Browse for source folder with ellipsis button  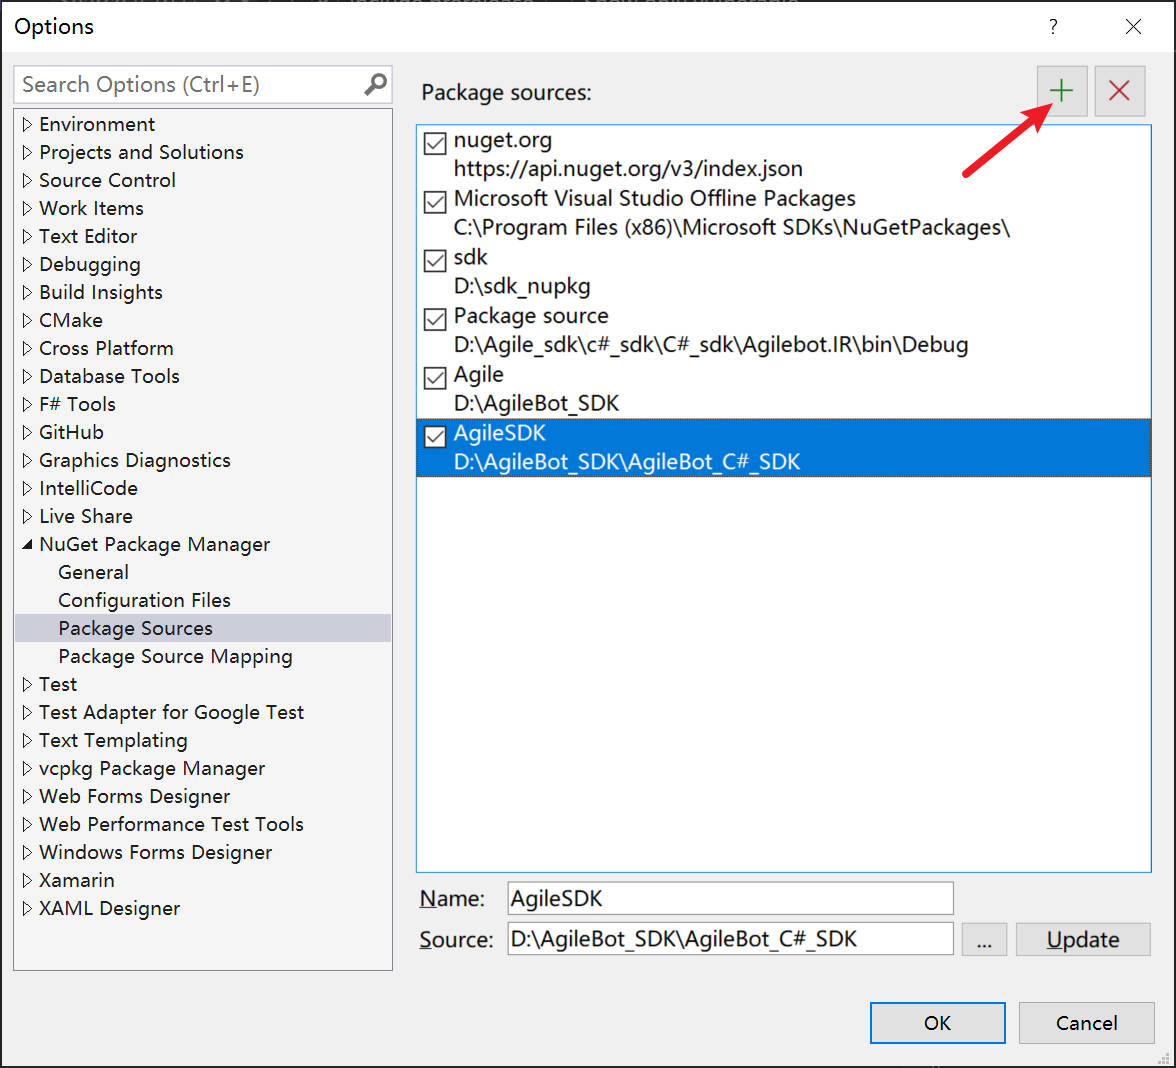pos(984,940)
